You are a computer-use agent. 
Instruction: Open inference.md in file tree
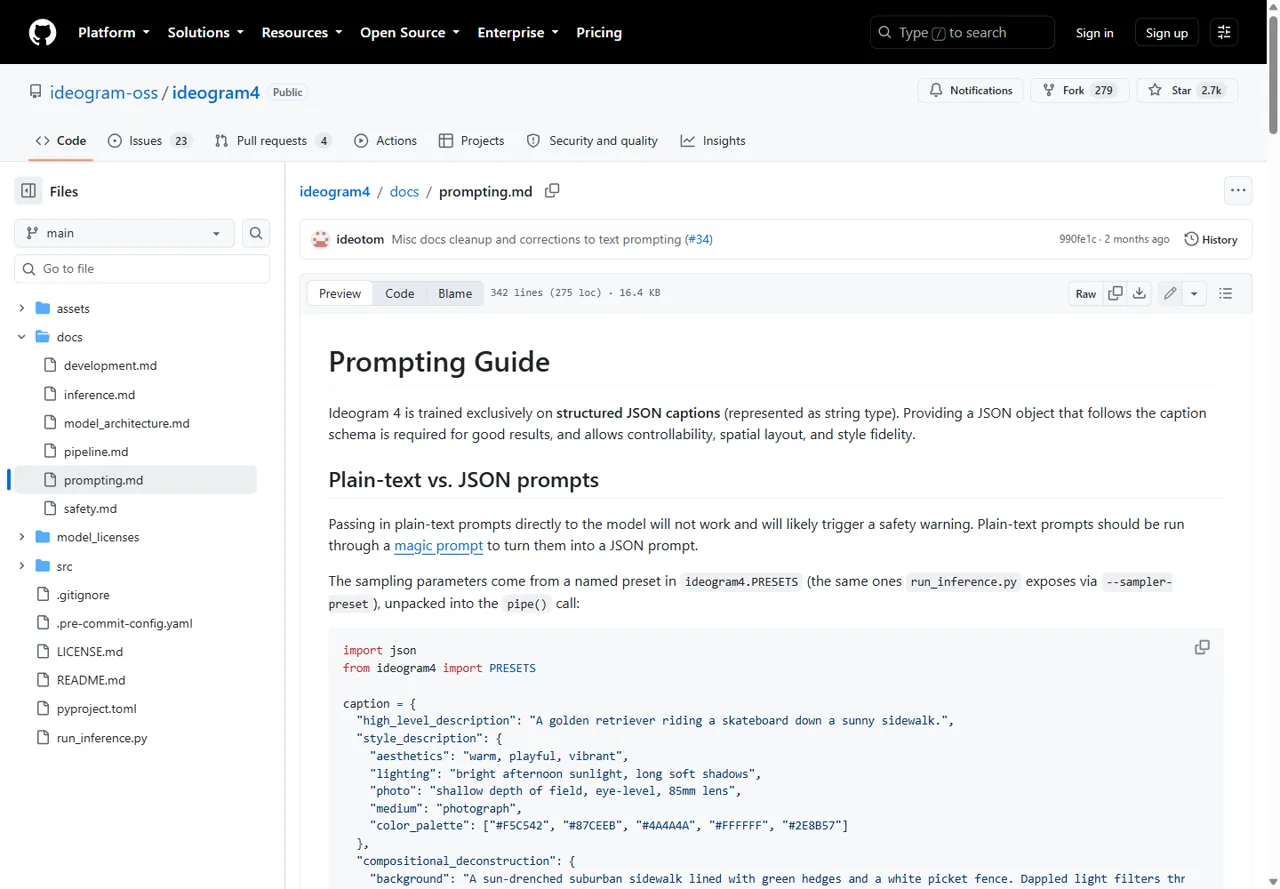click(x=99, y=395)
